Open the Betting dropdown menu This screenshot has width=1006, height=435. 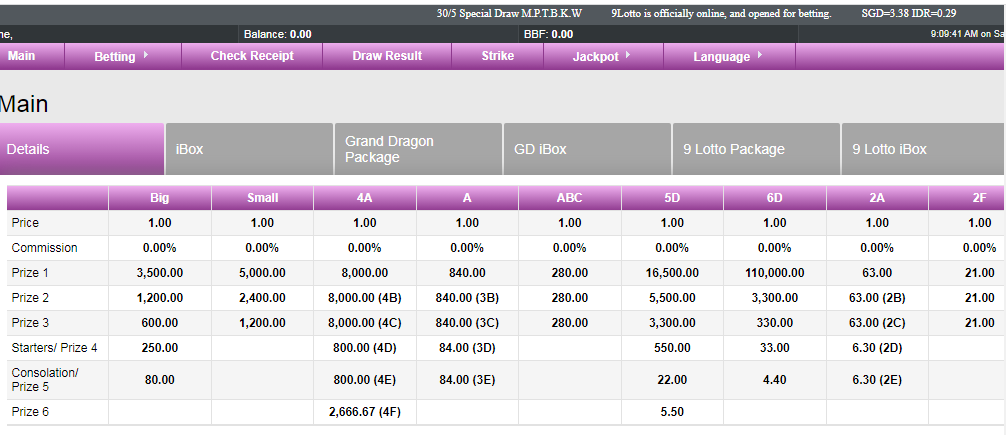click(121, 57)
